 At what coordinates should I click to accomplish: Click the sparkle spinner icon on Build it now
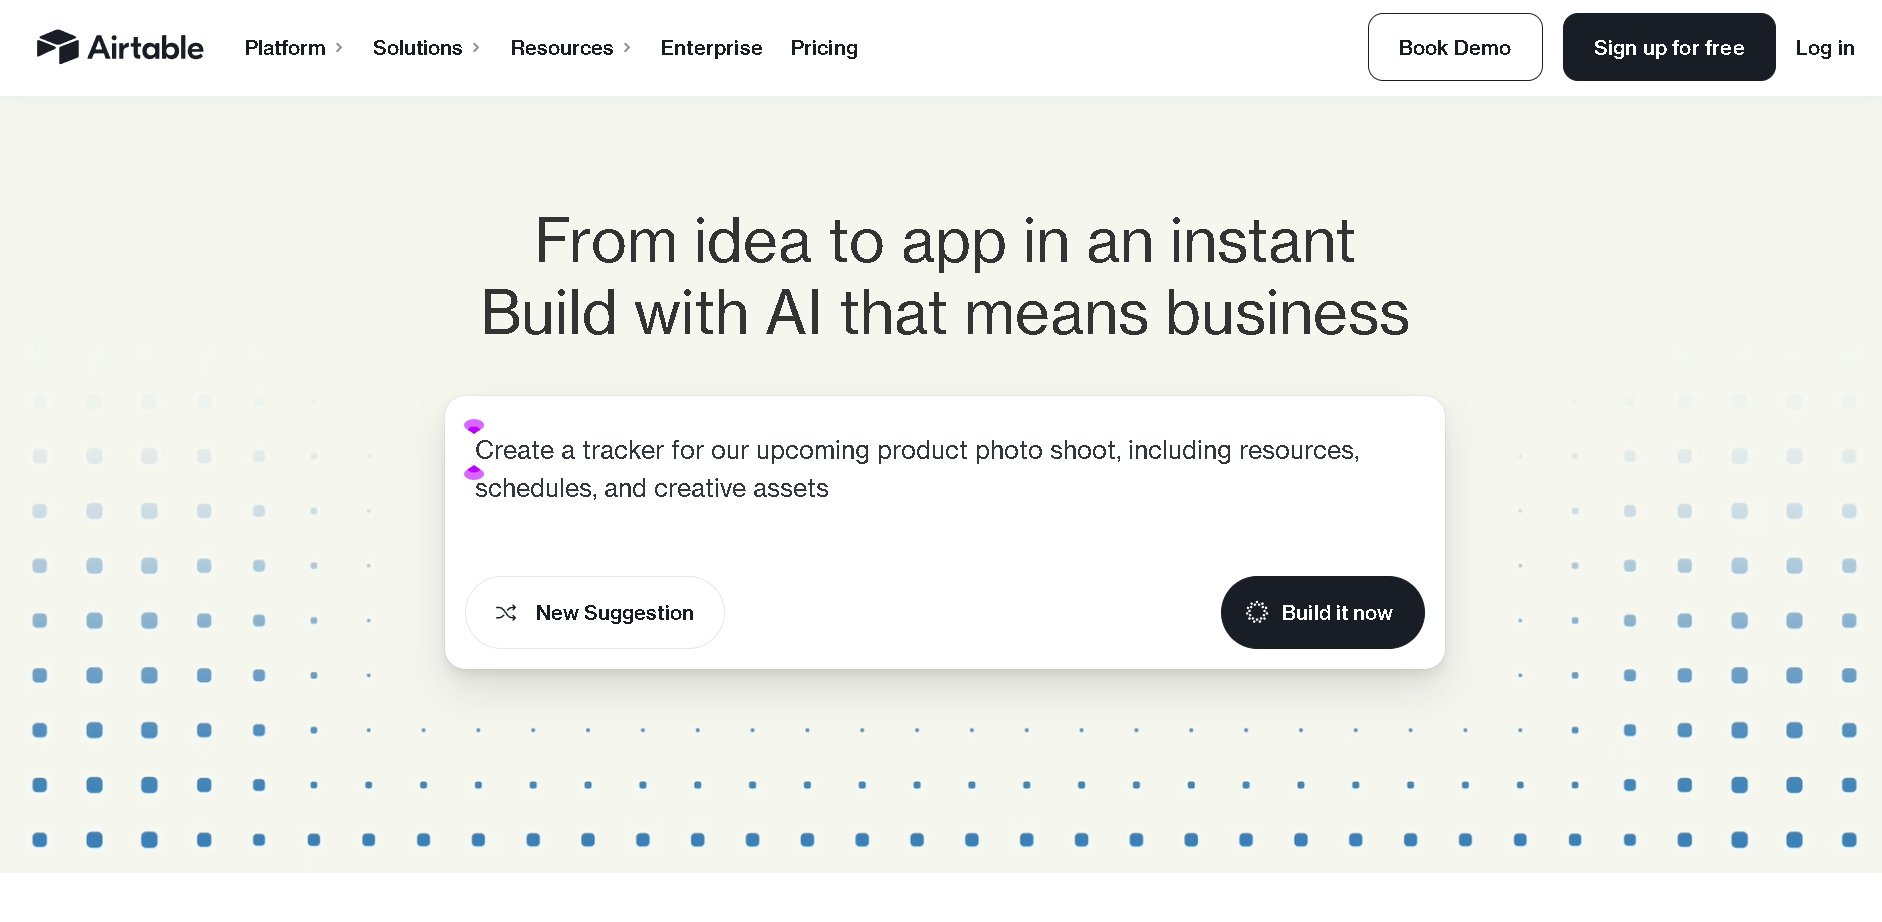click(x=1256, y=613)
